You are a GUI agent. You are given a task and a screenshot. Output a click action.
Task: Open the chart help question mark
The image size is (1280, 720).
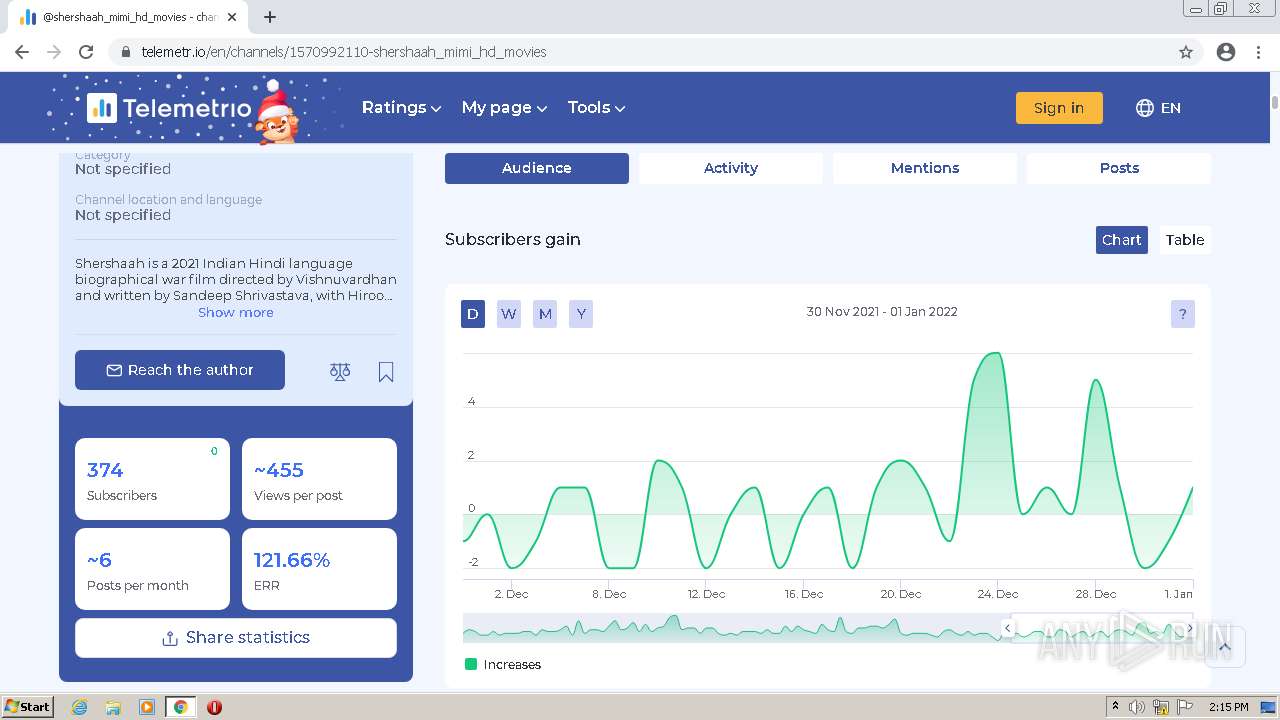point(1182,314)
